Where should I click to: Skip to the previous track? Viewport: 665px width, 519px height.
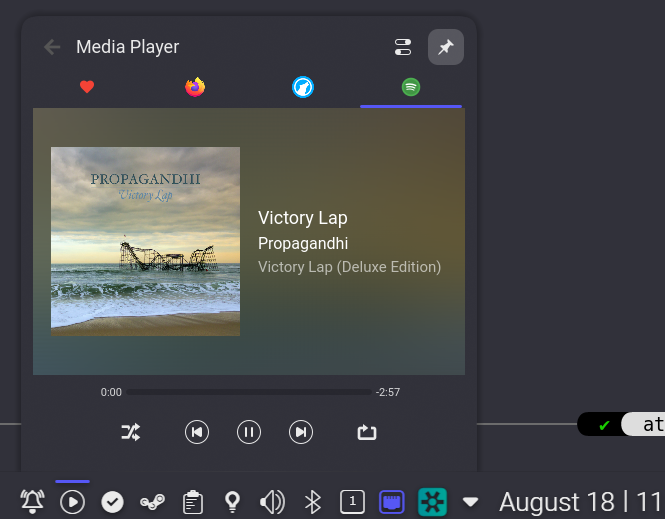coord(197,432)
